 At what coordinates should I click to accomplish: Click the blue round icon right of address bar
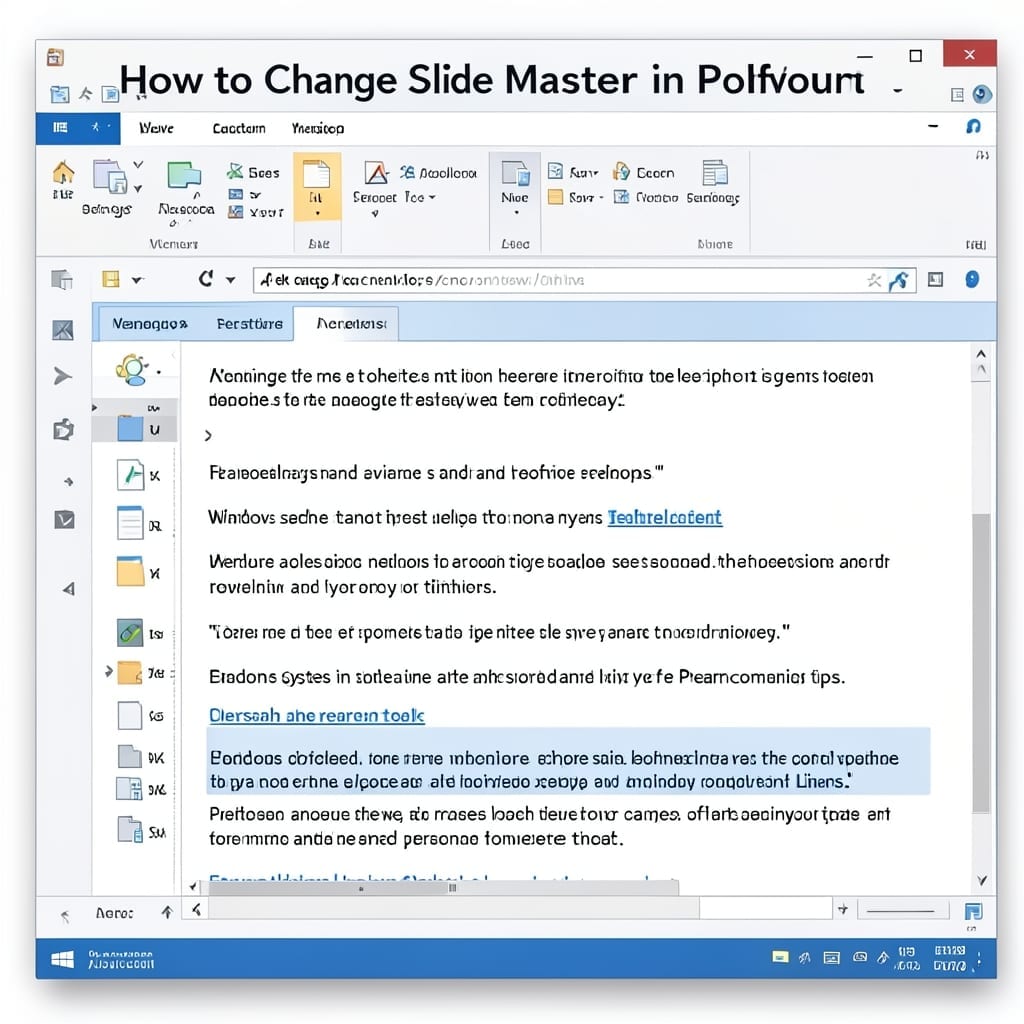click(x=972, y=280)
